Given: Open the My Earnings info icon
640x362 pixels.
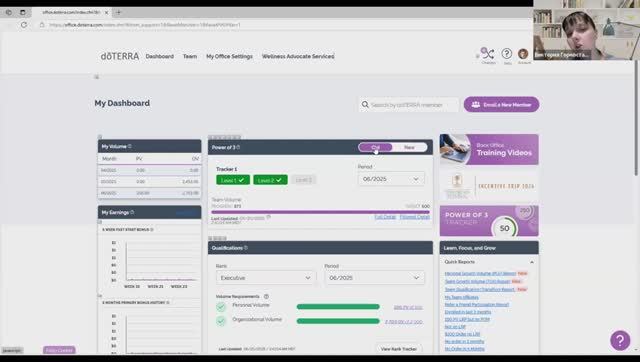Looking at the screenshot, I should point(132,212).
